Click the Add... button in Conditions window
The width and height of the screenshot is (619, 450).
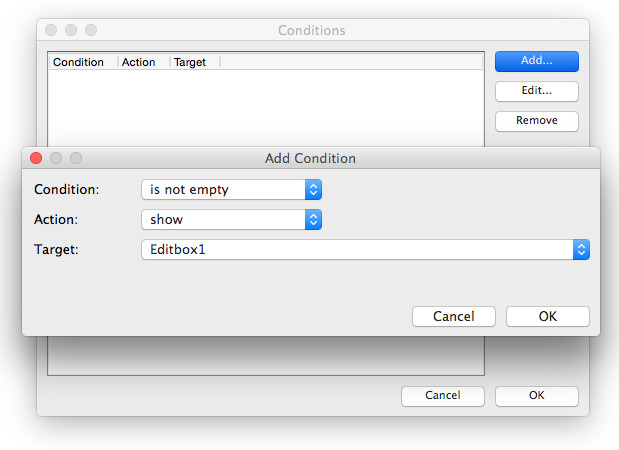[536, 61]
